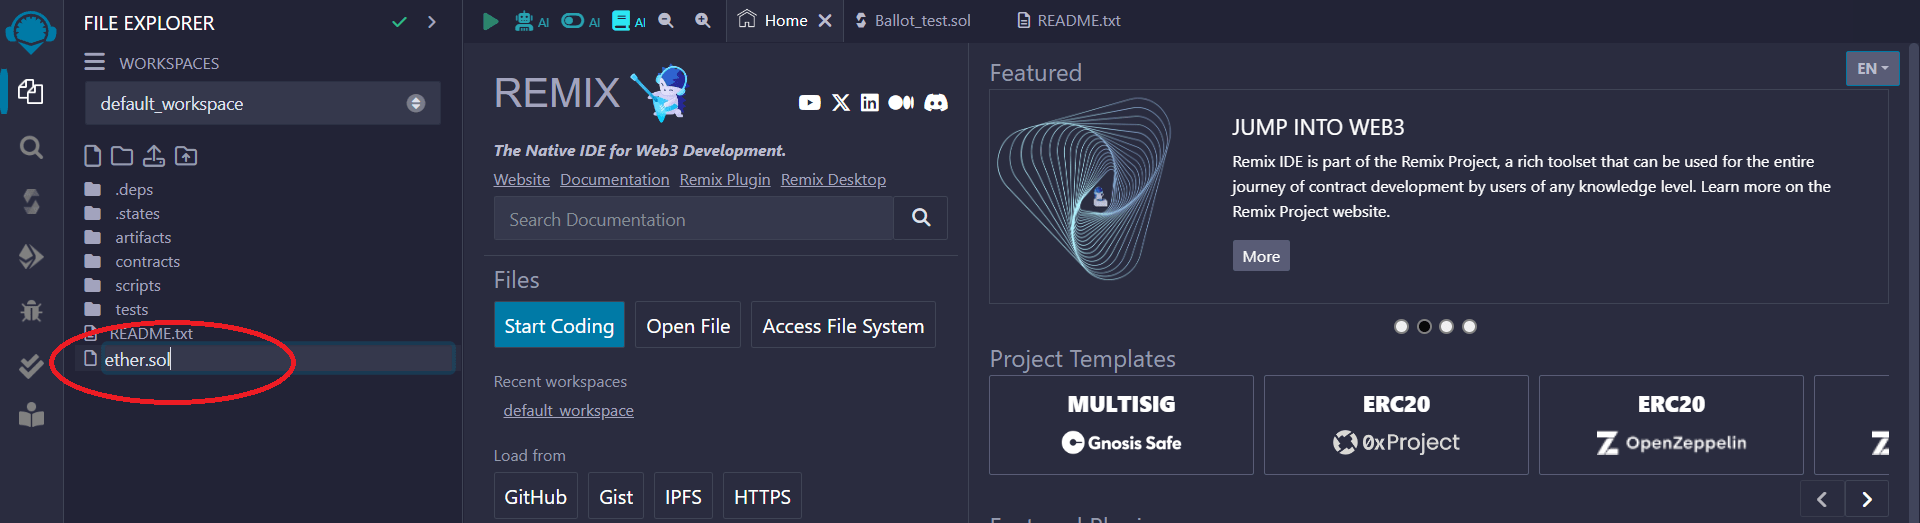This screenshot has width=1920, height=523.
Task: Load from Gist
Action: tap(616, 496)
